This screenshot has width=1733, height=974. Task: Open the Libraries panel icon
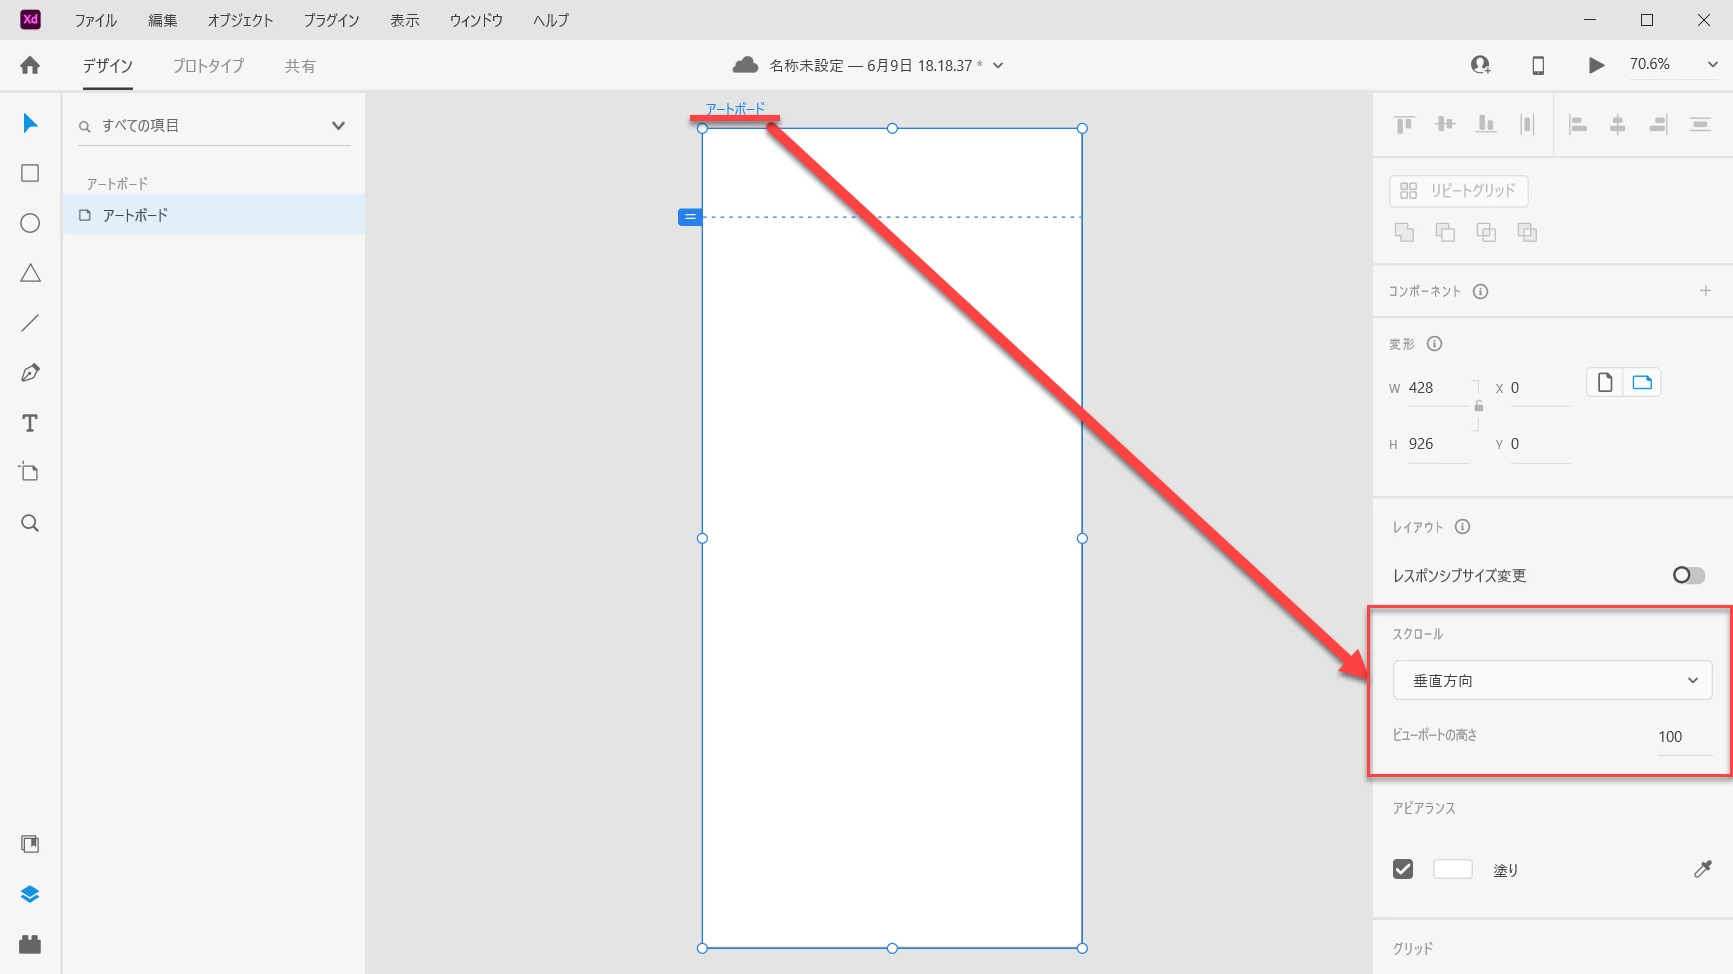[30, 844]
